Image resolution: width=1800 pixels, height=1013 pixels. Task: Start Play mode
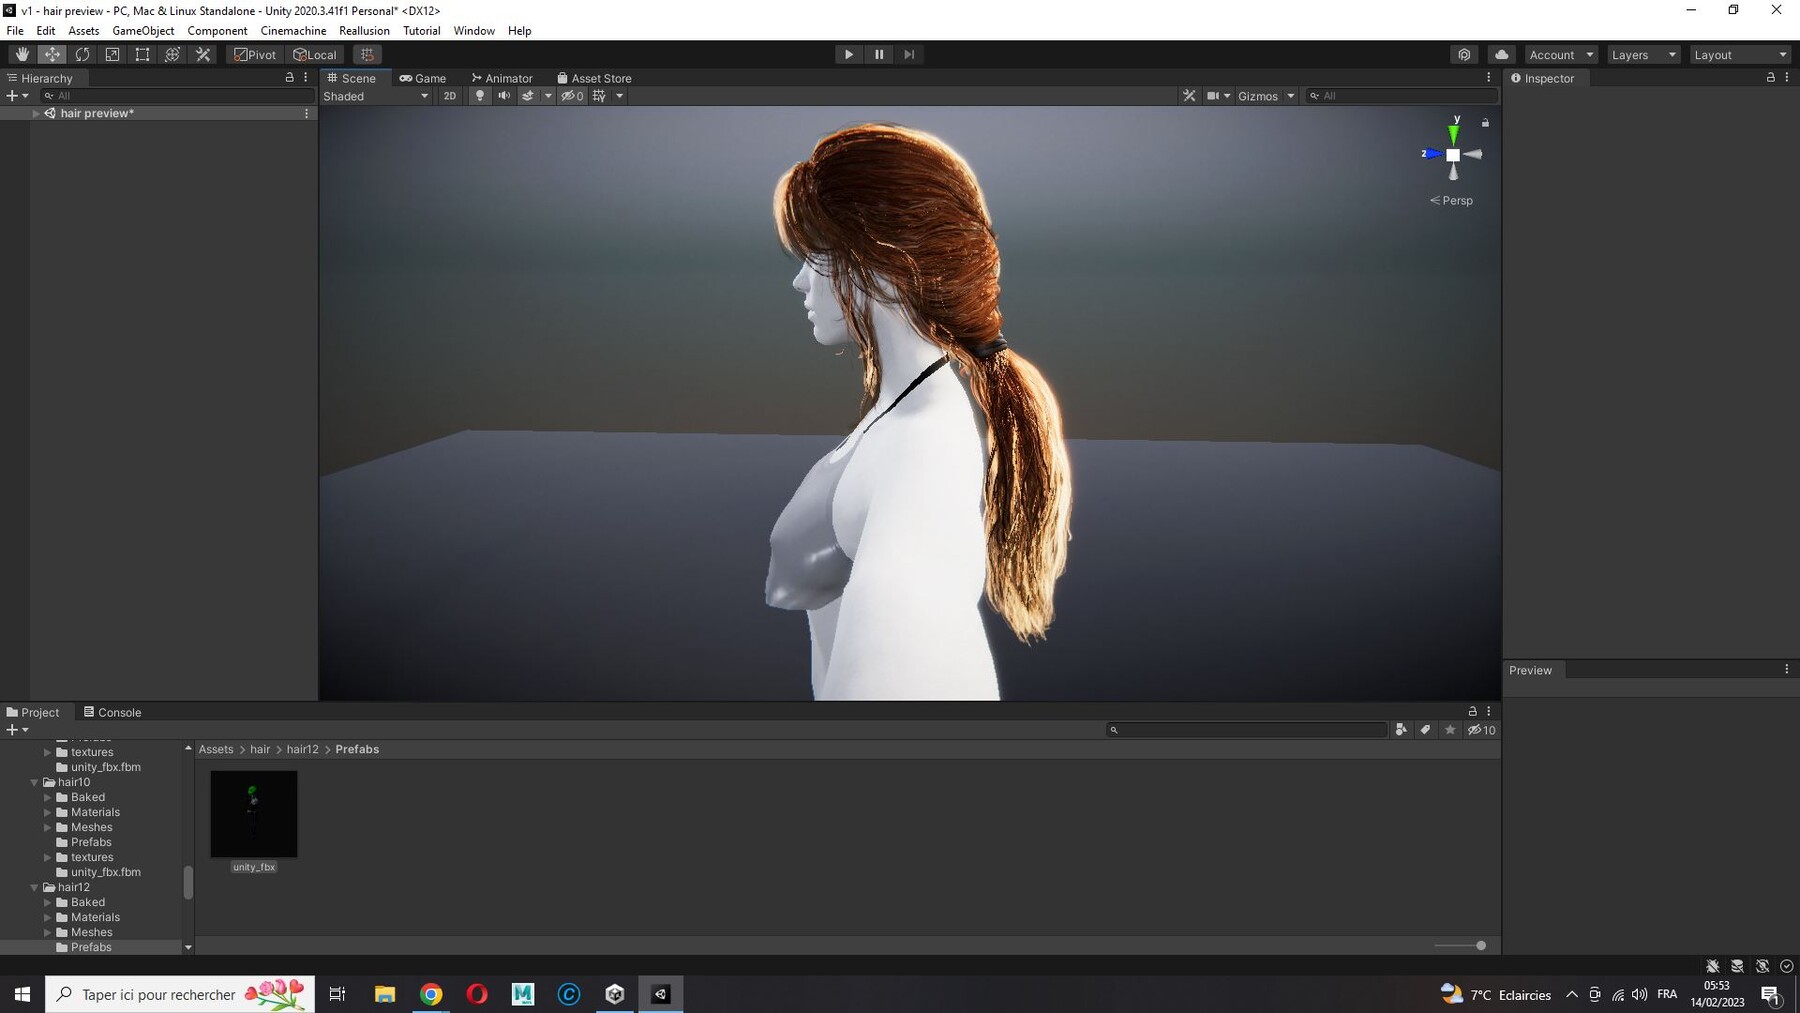click(848, 55)
